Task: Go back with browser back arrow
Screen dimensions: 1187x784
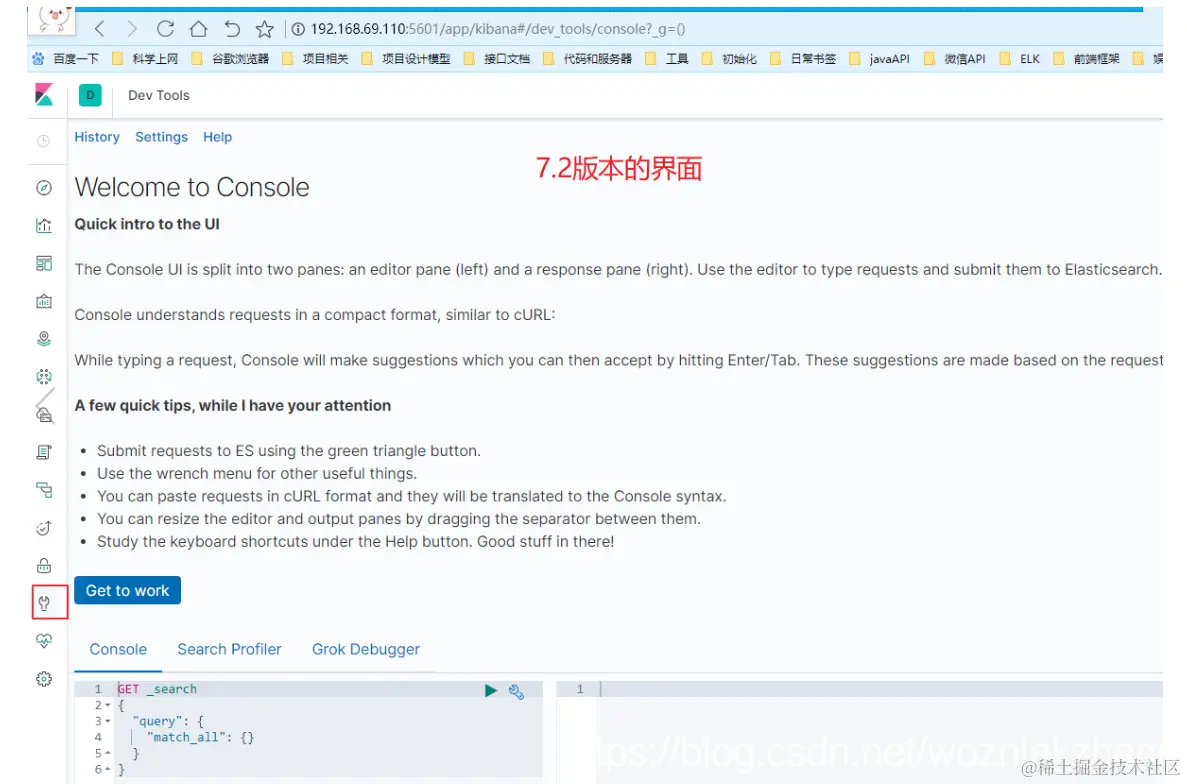Action: [100, 29]
